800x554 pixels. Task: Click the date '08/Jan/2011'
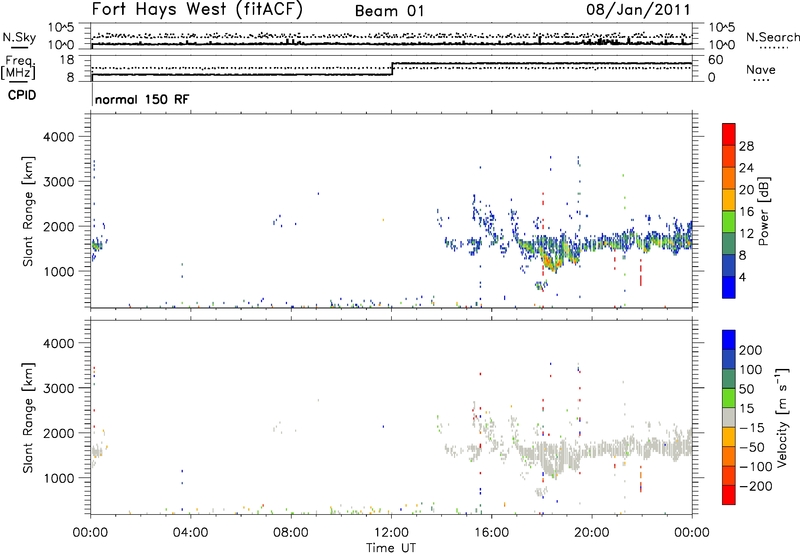638,10
